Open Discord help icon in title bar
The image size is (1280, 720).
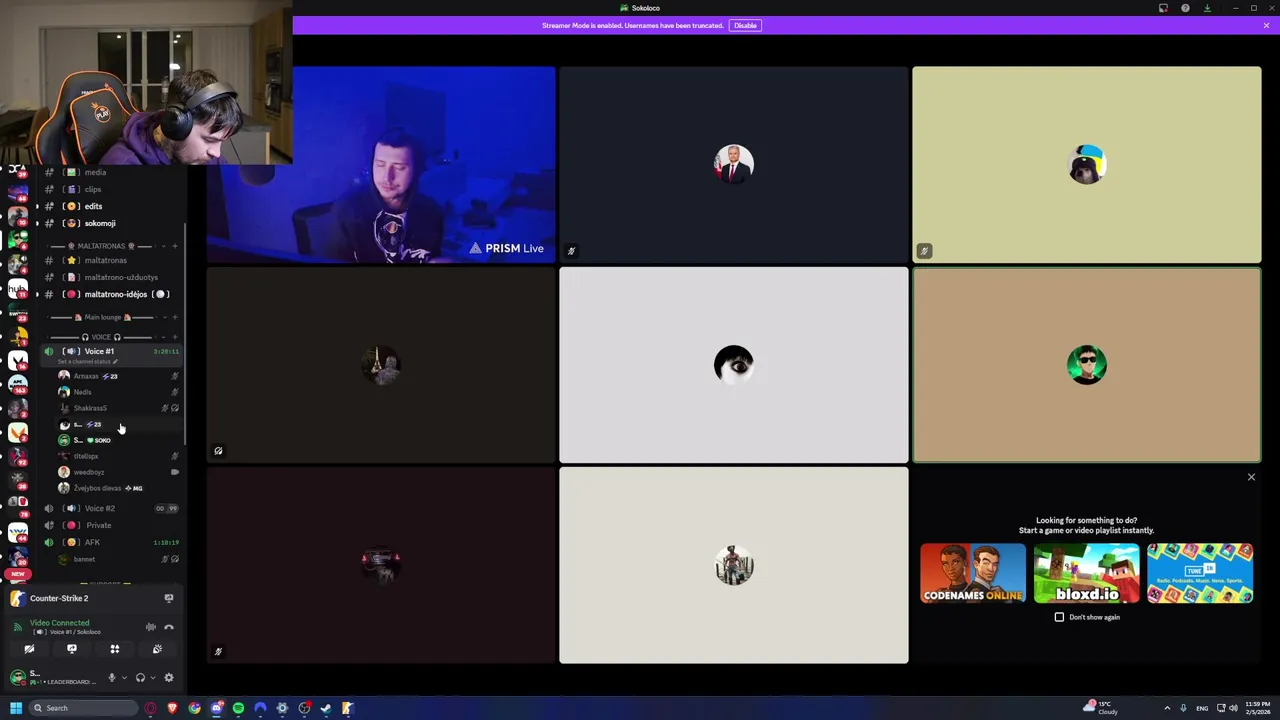[1185, 8]
